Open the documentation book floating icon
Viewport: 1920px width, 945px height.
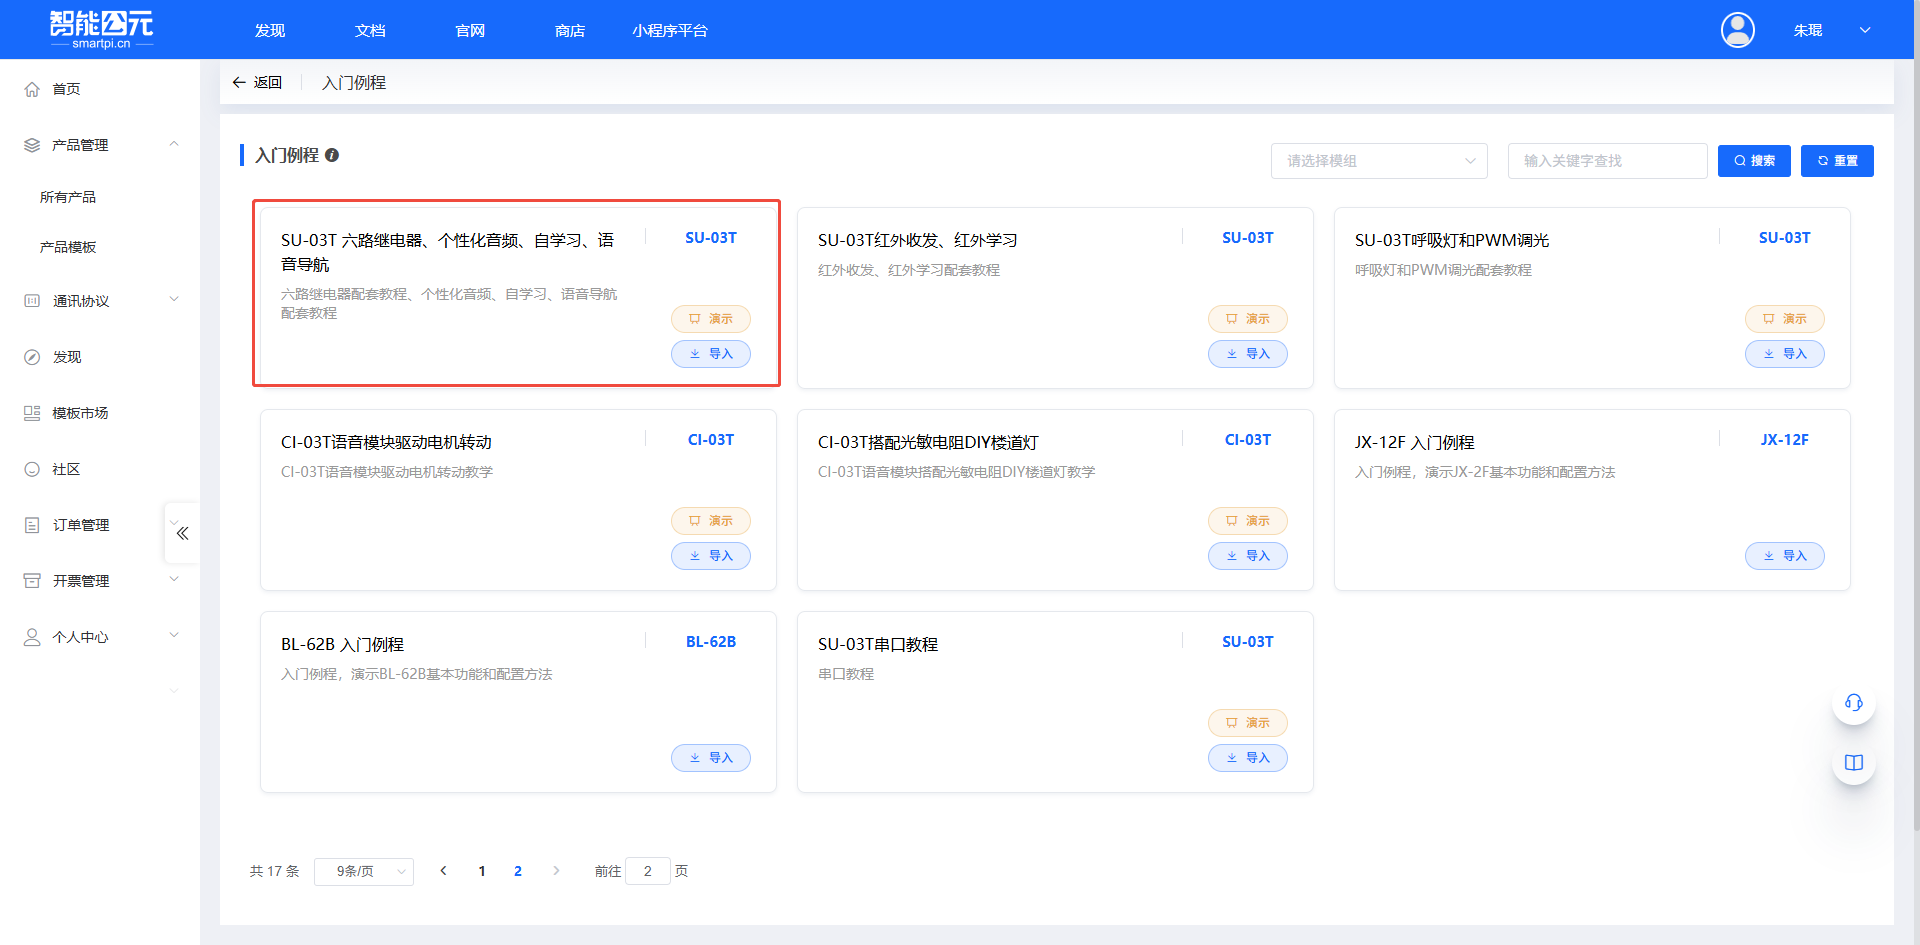click(x=1853, y=762)
